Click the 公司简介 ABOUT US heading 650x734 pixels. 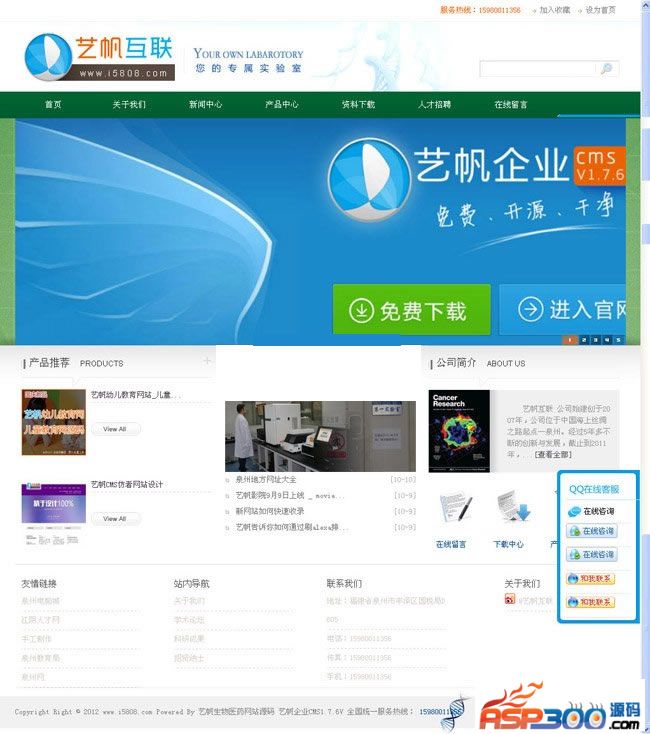pos(481,363)
